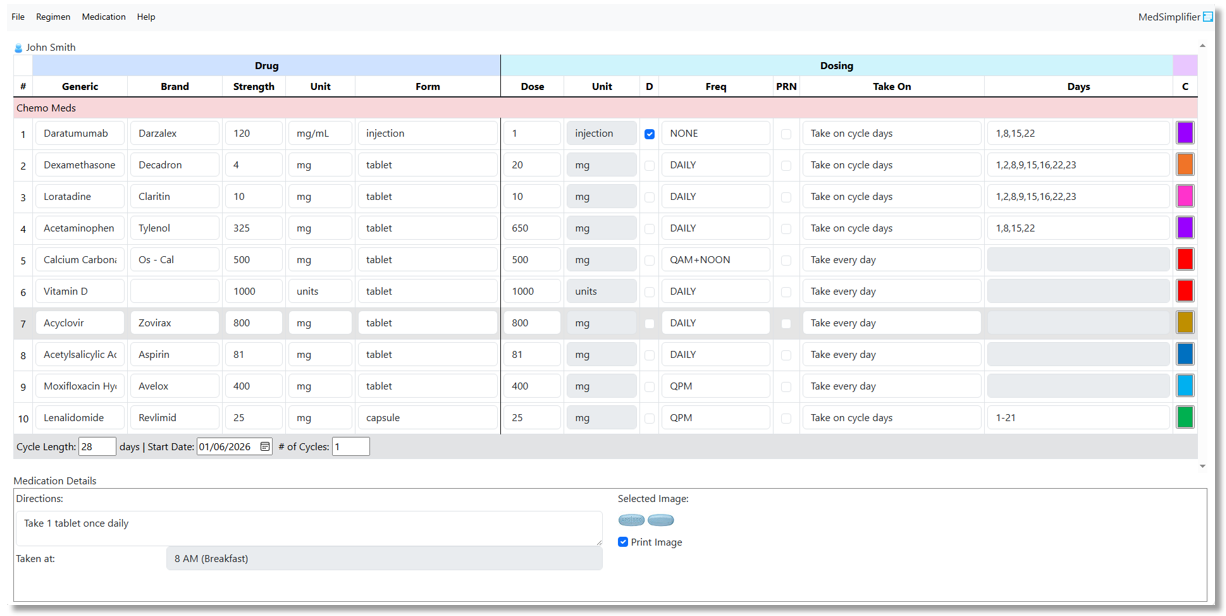Toggle the PRN checkbox for Loratadine

click(786, 197)
